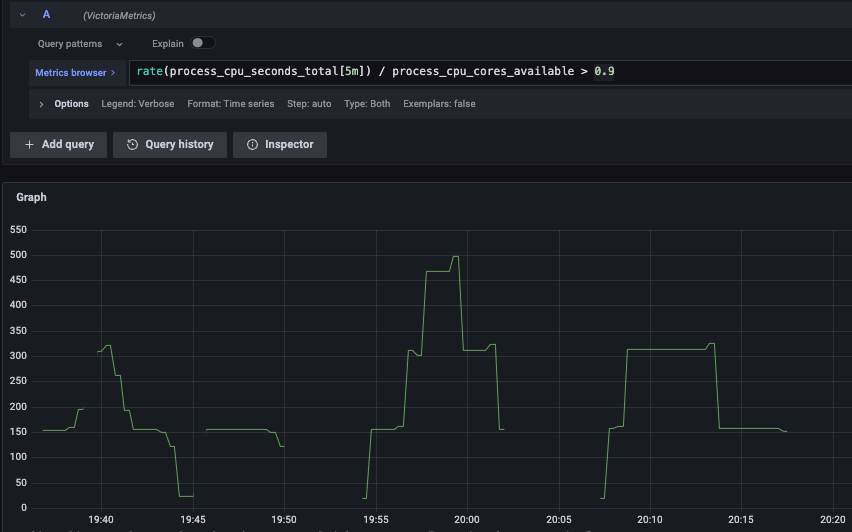Click the 500 peak on the graph line

pos(455,256)
